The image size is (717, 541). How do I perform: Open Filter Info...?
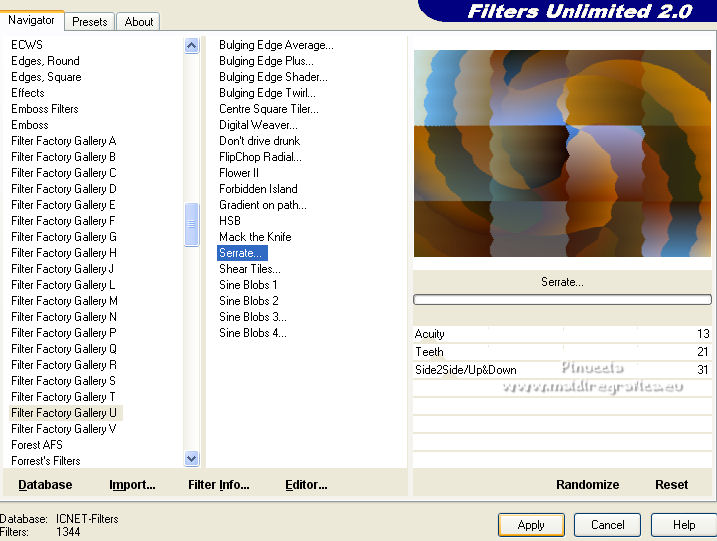[219, 484]
